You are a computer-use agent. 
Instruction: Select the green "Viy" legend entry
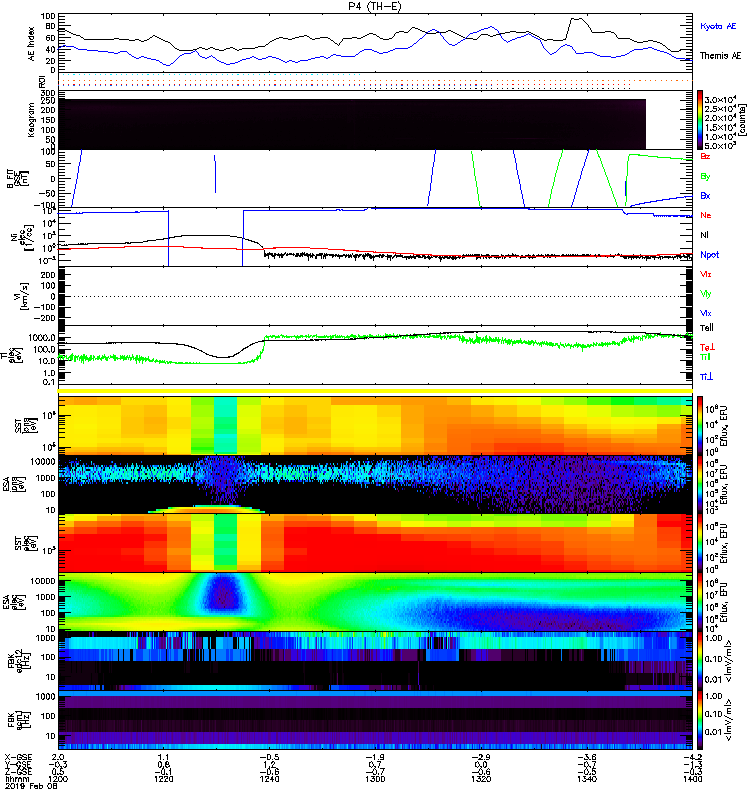tap(705, 294)
